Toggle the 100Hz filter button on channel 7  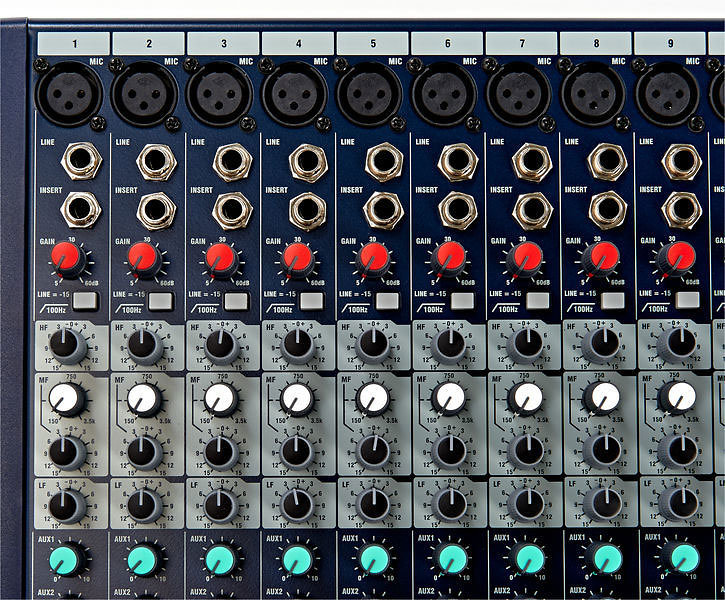[x=538, y=301]
